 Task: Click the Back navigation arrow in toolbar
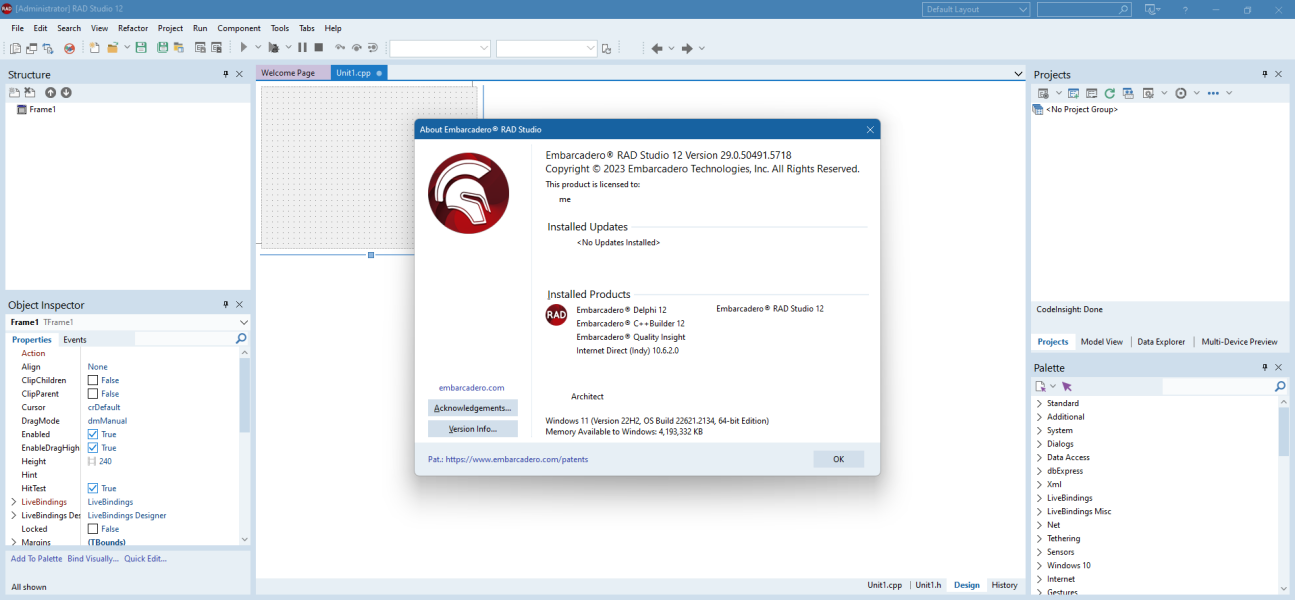point(657,48)
